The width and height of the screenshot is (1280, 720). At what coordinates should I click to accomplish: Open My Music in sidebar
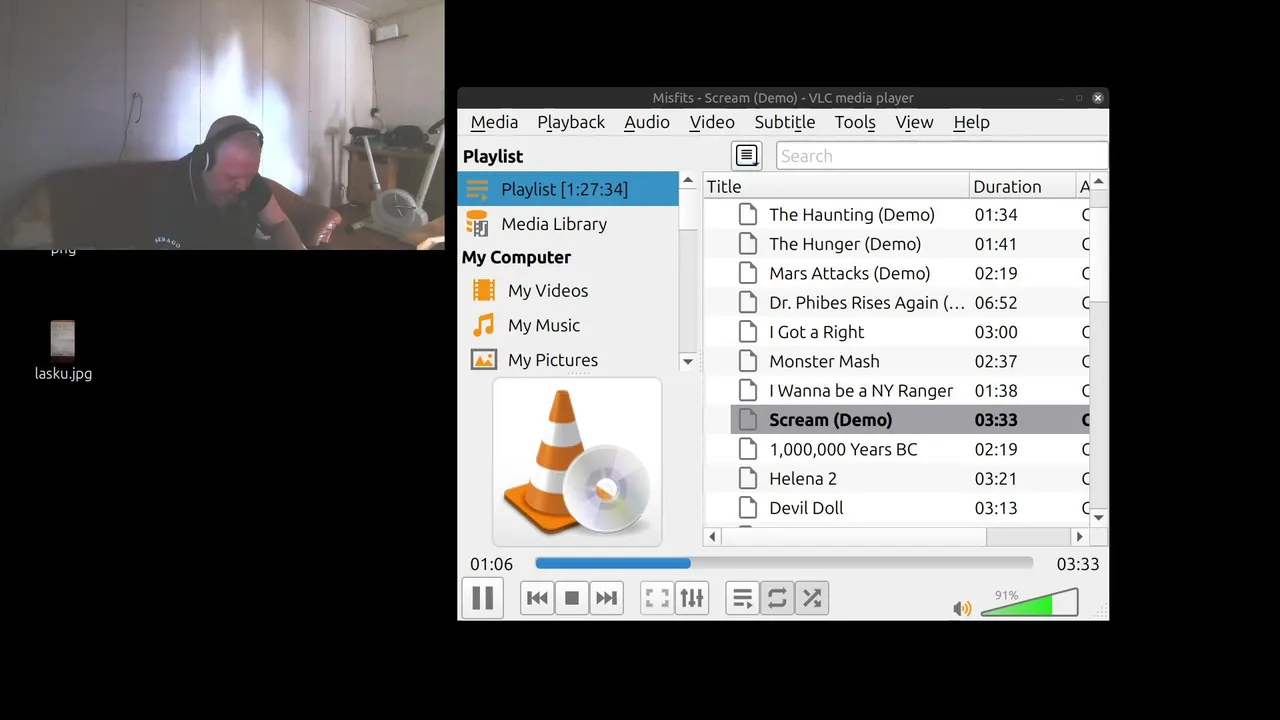tap(568, 325)
